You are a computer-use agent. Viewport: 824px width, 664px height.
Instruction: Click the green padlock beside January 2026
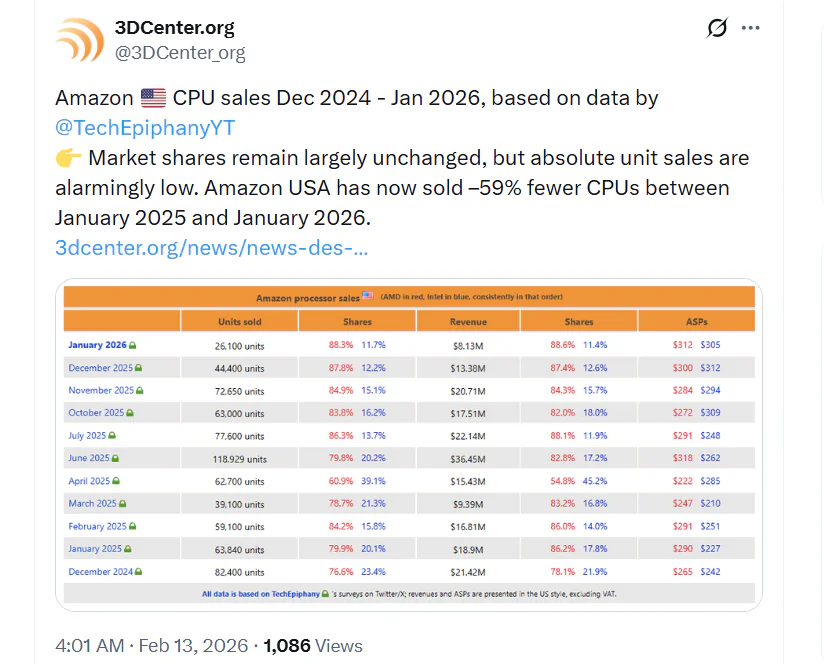pos(133,346)
